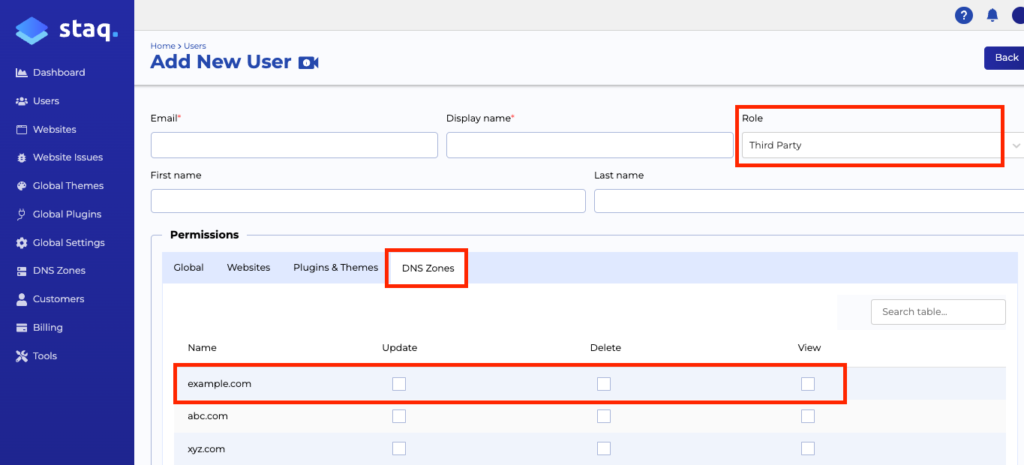Click the video camera icon beside the title
The width and height of the screenshot is (1024, 465).
[308, 63]
